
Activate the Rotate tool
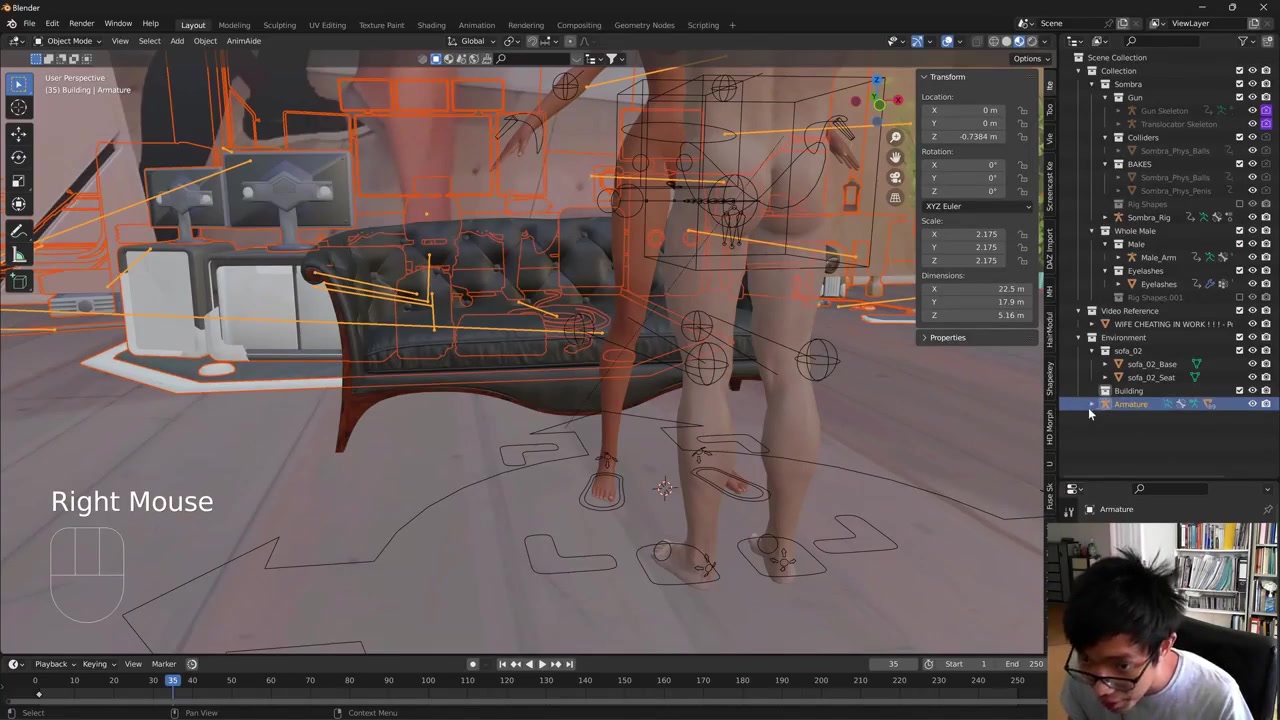pyautogui.click(x=18, y=157)
